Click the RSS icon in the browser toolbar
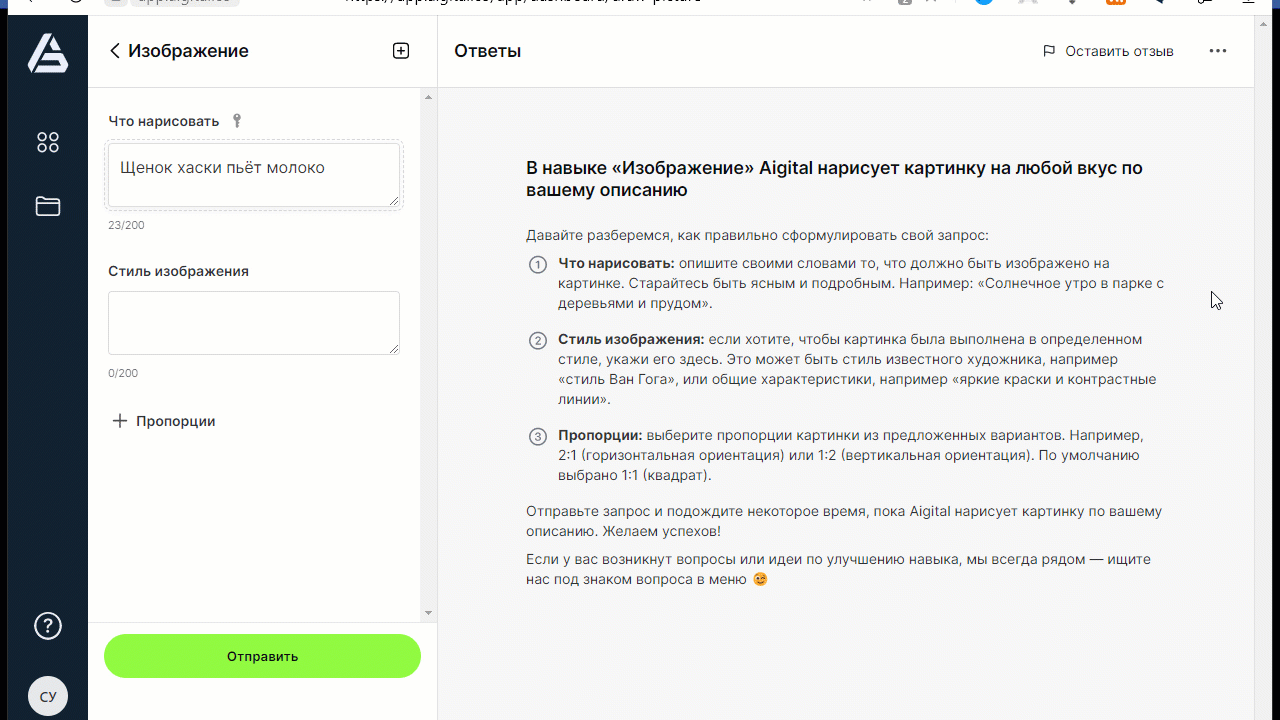Viewport: 1280px width, 720px height. coord(1116,3)
